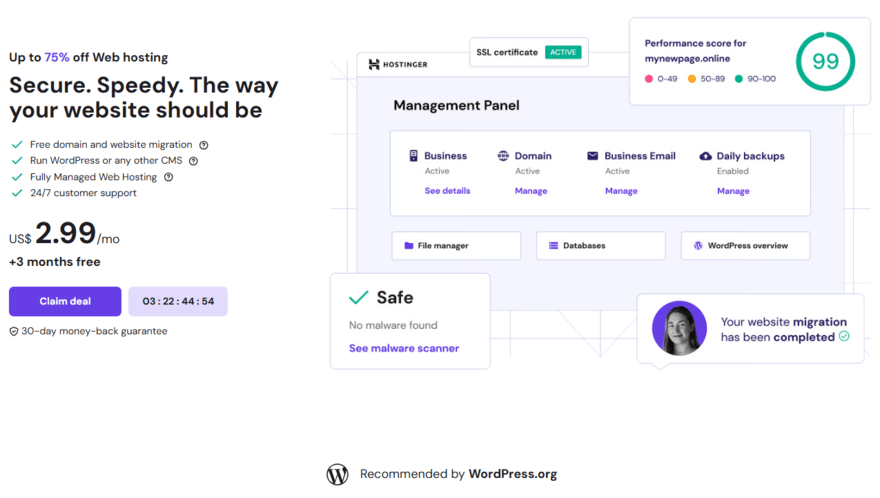Image resolution: width=880 pixels, height=498 pixels.
Task: Click the Secure. Speedy. headline
Action: (144, 98)
